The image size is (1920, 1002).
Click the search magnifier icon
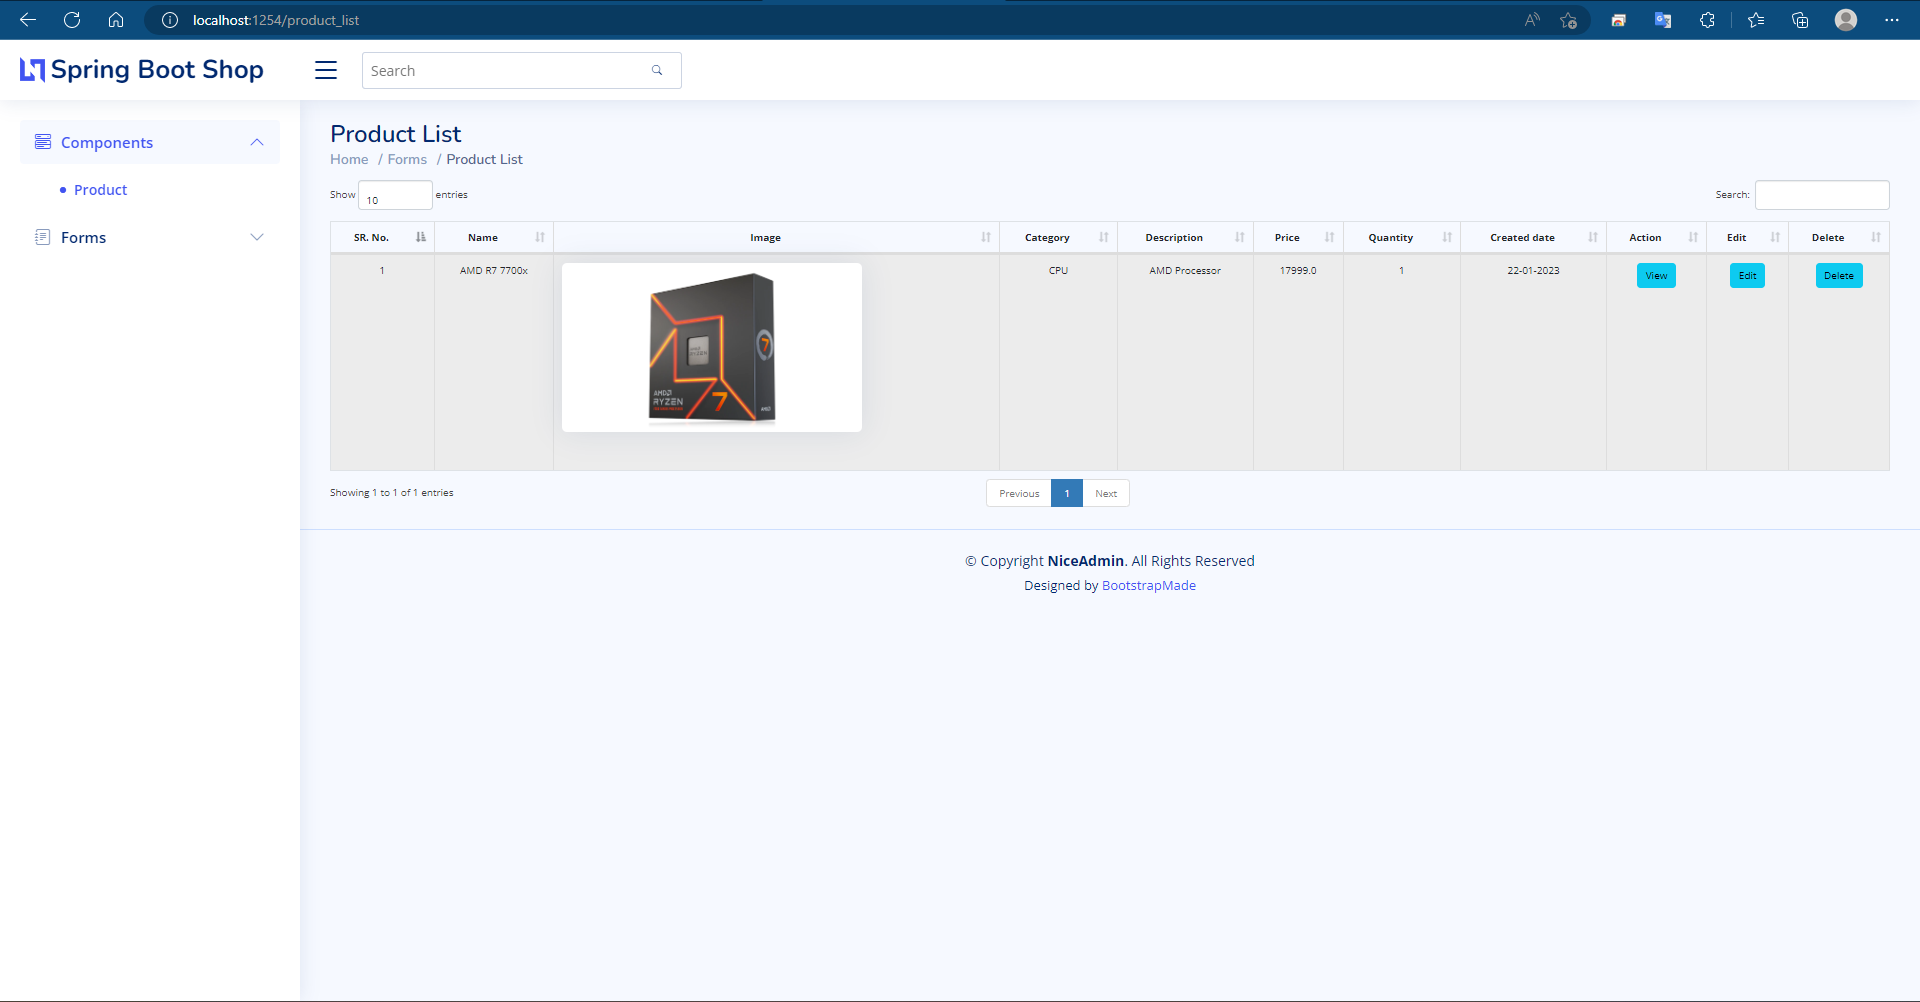pos(657,70)
